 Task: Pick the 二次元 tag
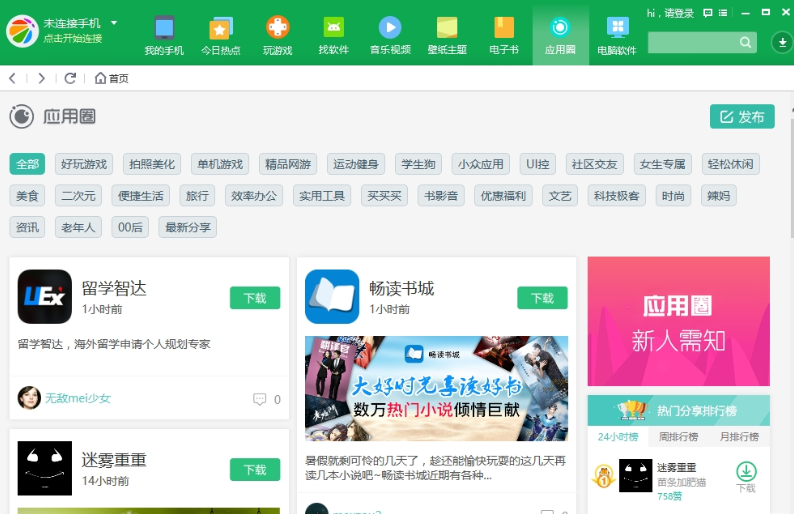pyautogui.click(x=78, y=195)
